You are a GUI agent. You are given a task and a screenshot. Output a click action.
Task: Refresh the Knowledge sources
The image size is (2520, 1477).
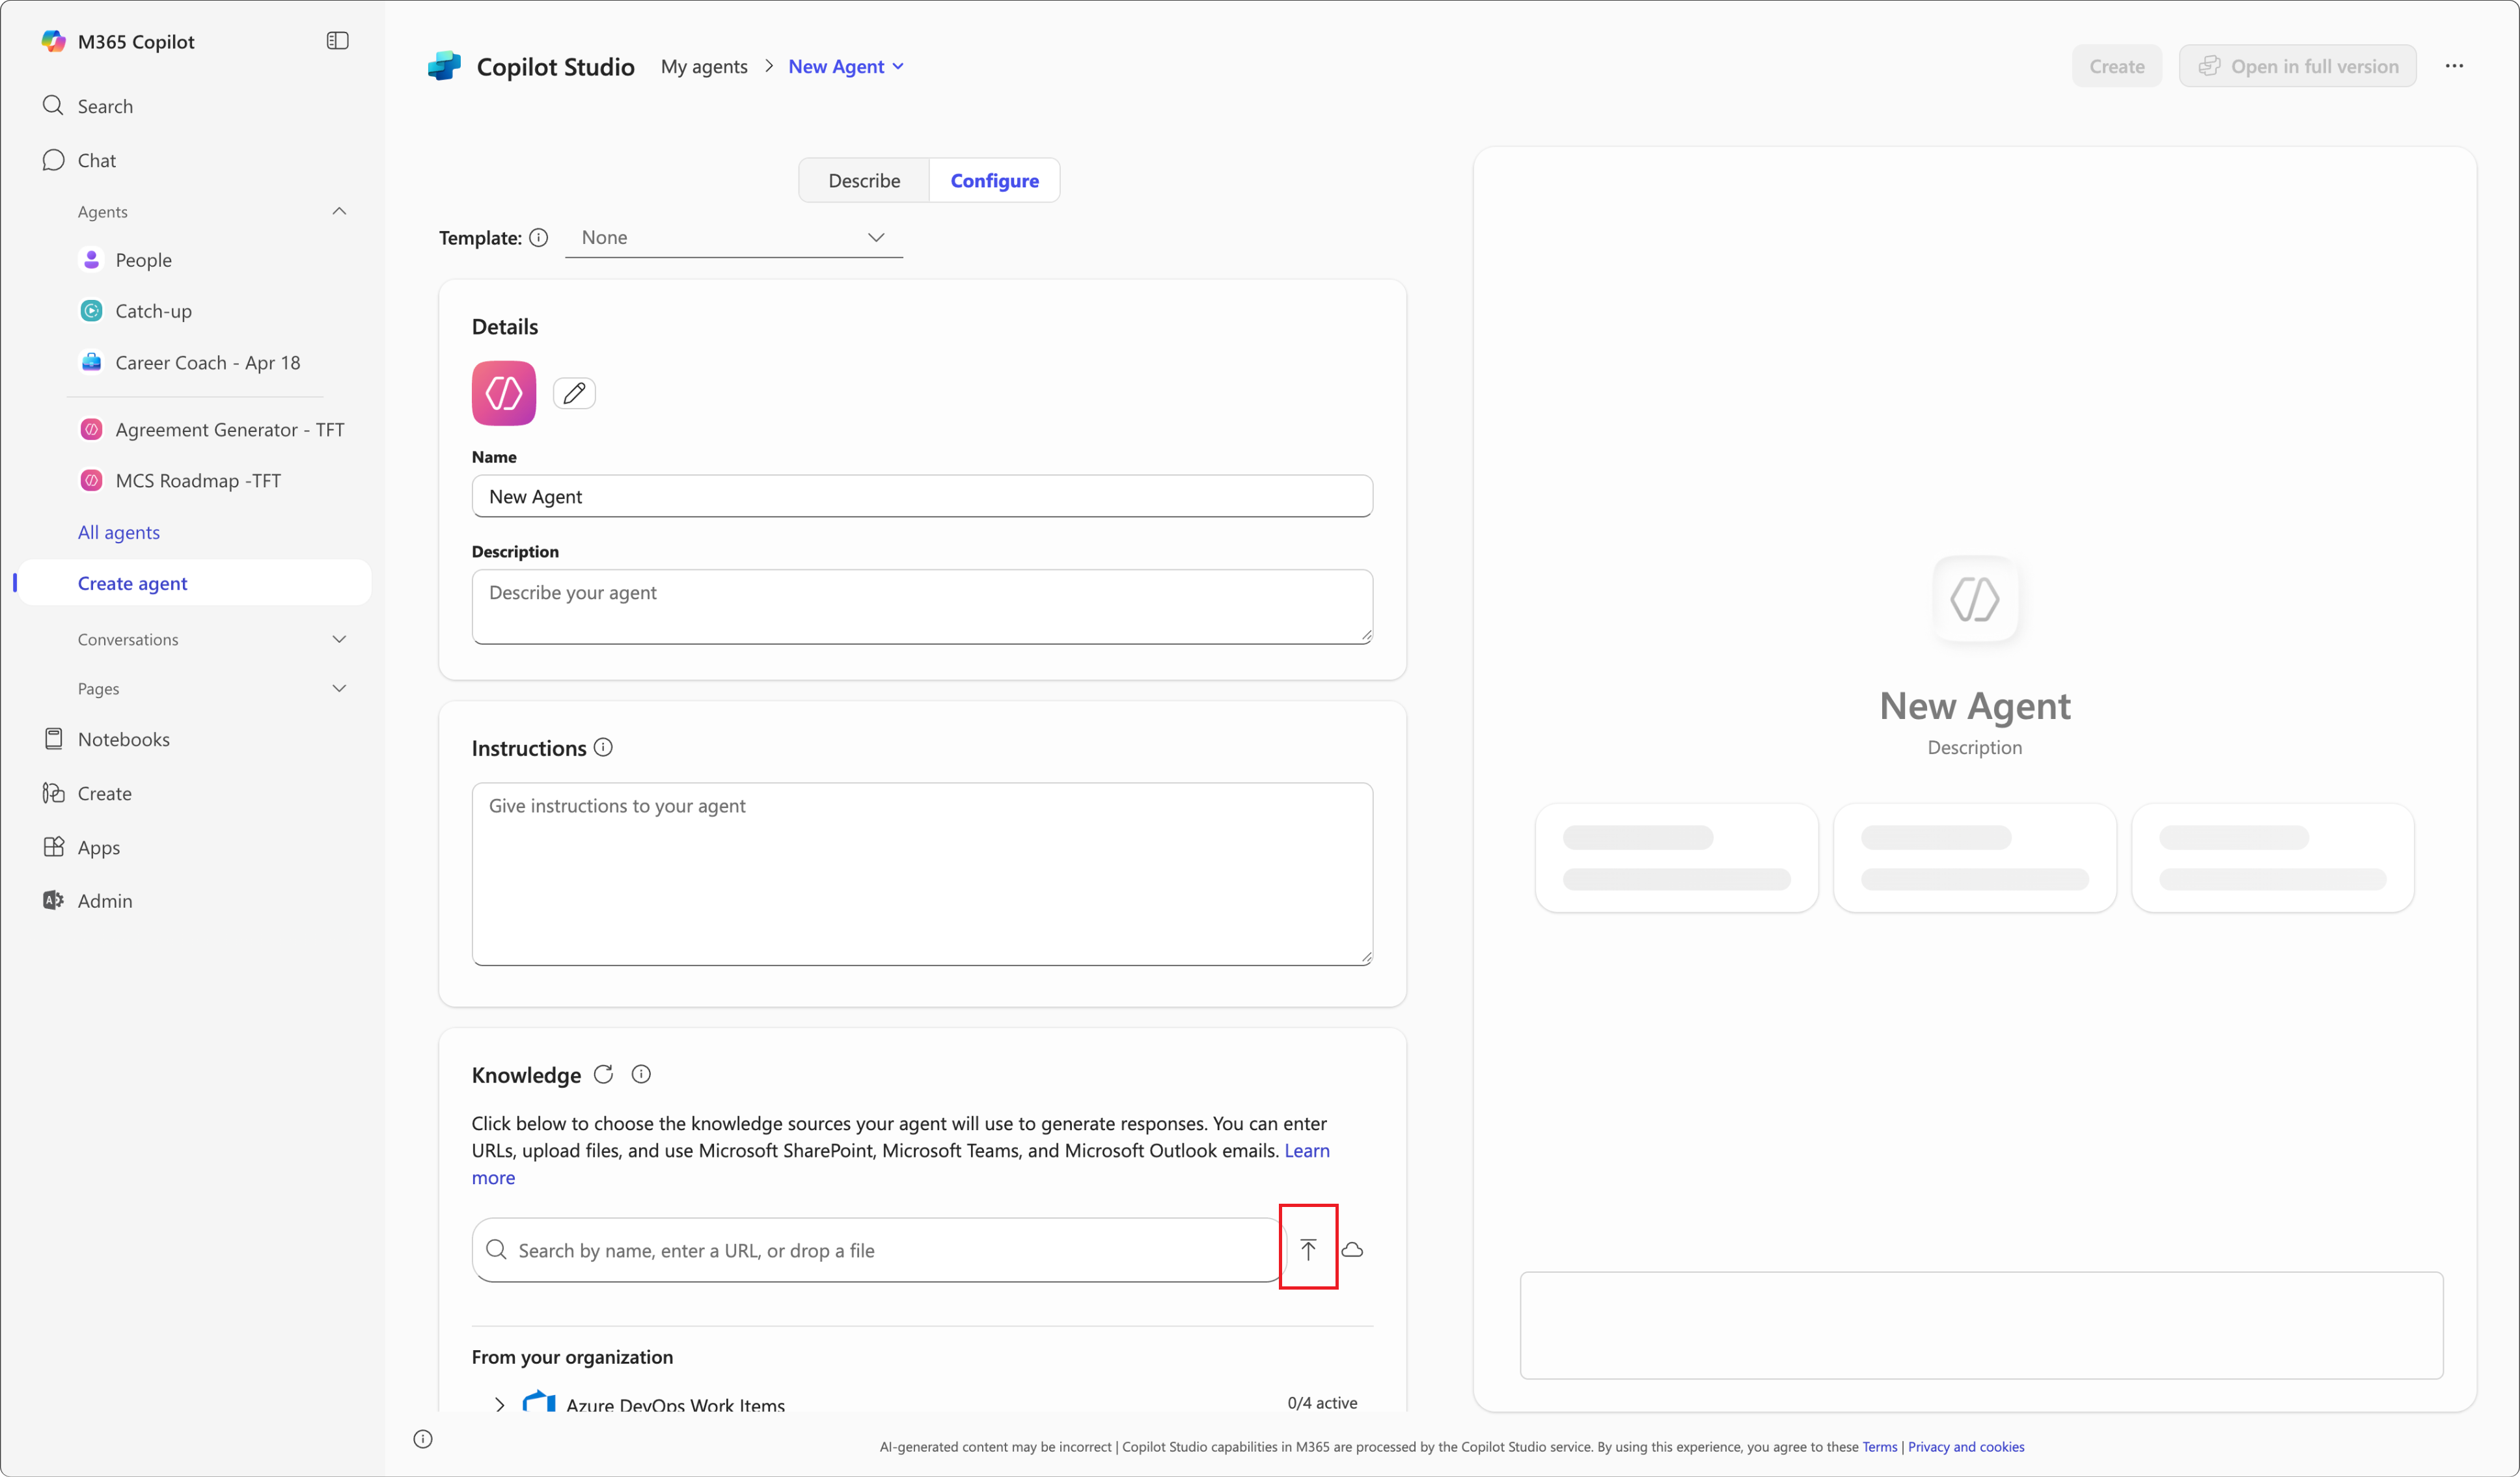pyautogui.click(x=603, y=1074)
